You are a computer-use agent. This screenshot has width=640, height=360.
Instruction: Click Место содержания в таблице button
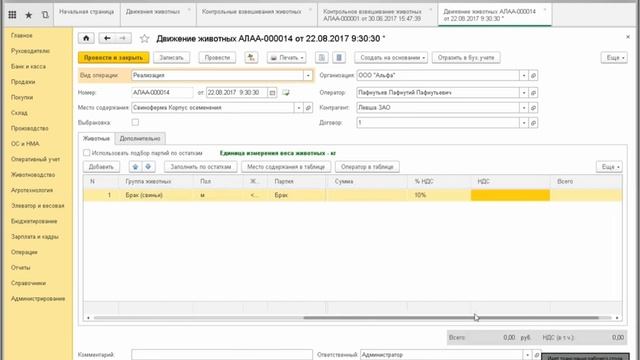pos(286,167)
